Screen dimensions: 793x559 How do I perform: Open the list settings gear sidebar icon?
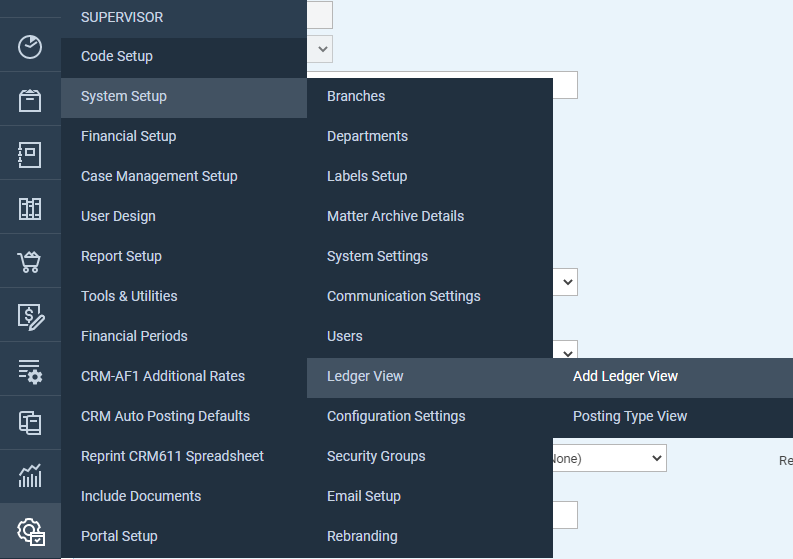coord(30,371)
